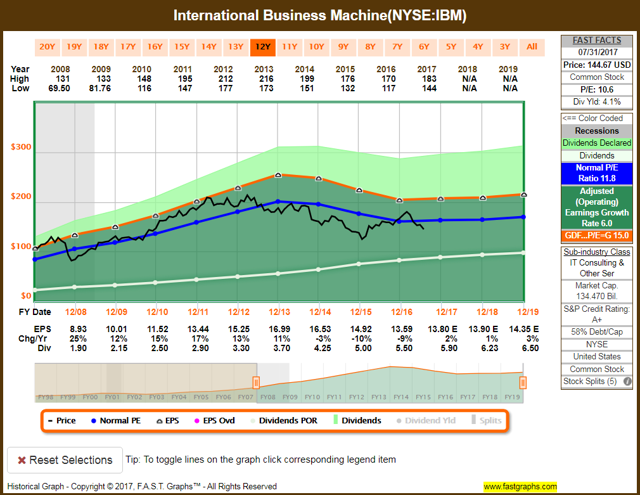
Task: Open the www.fastgraphs.com link
Action: tap(520, 486)
